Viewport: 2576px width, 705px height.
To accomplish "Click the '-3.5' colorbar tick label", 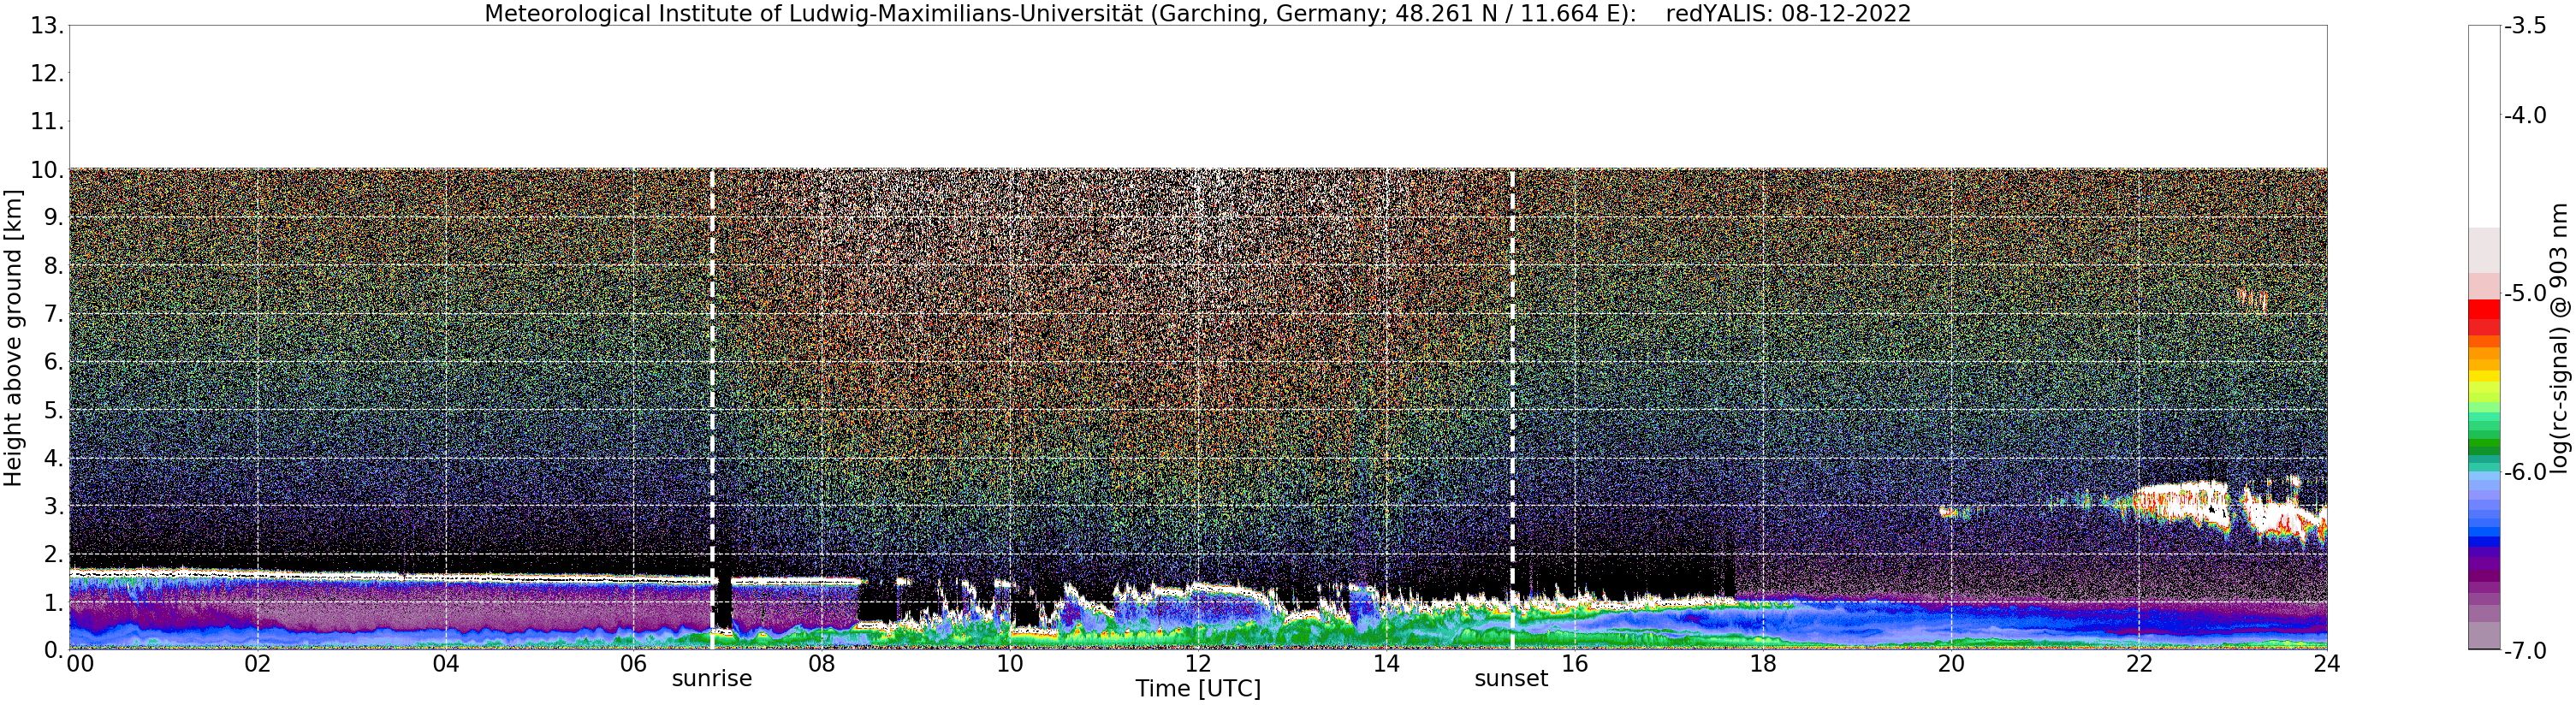I will point(2524,26).
